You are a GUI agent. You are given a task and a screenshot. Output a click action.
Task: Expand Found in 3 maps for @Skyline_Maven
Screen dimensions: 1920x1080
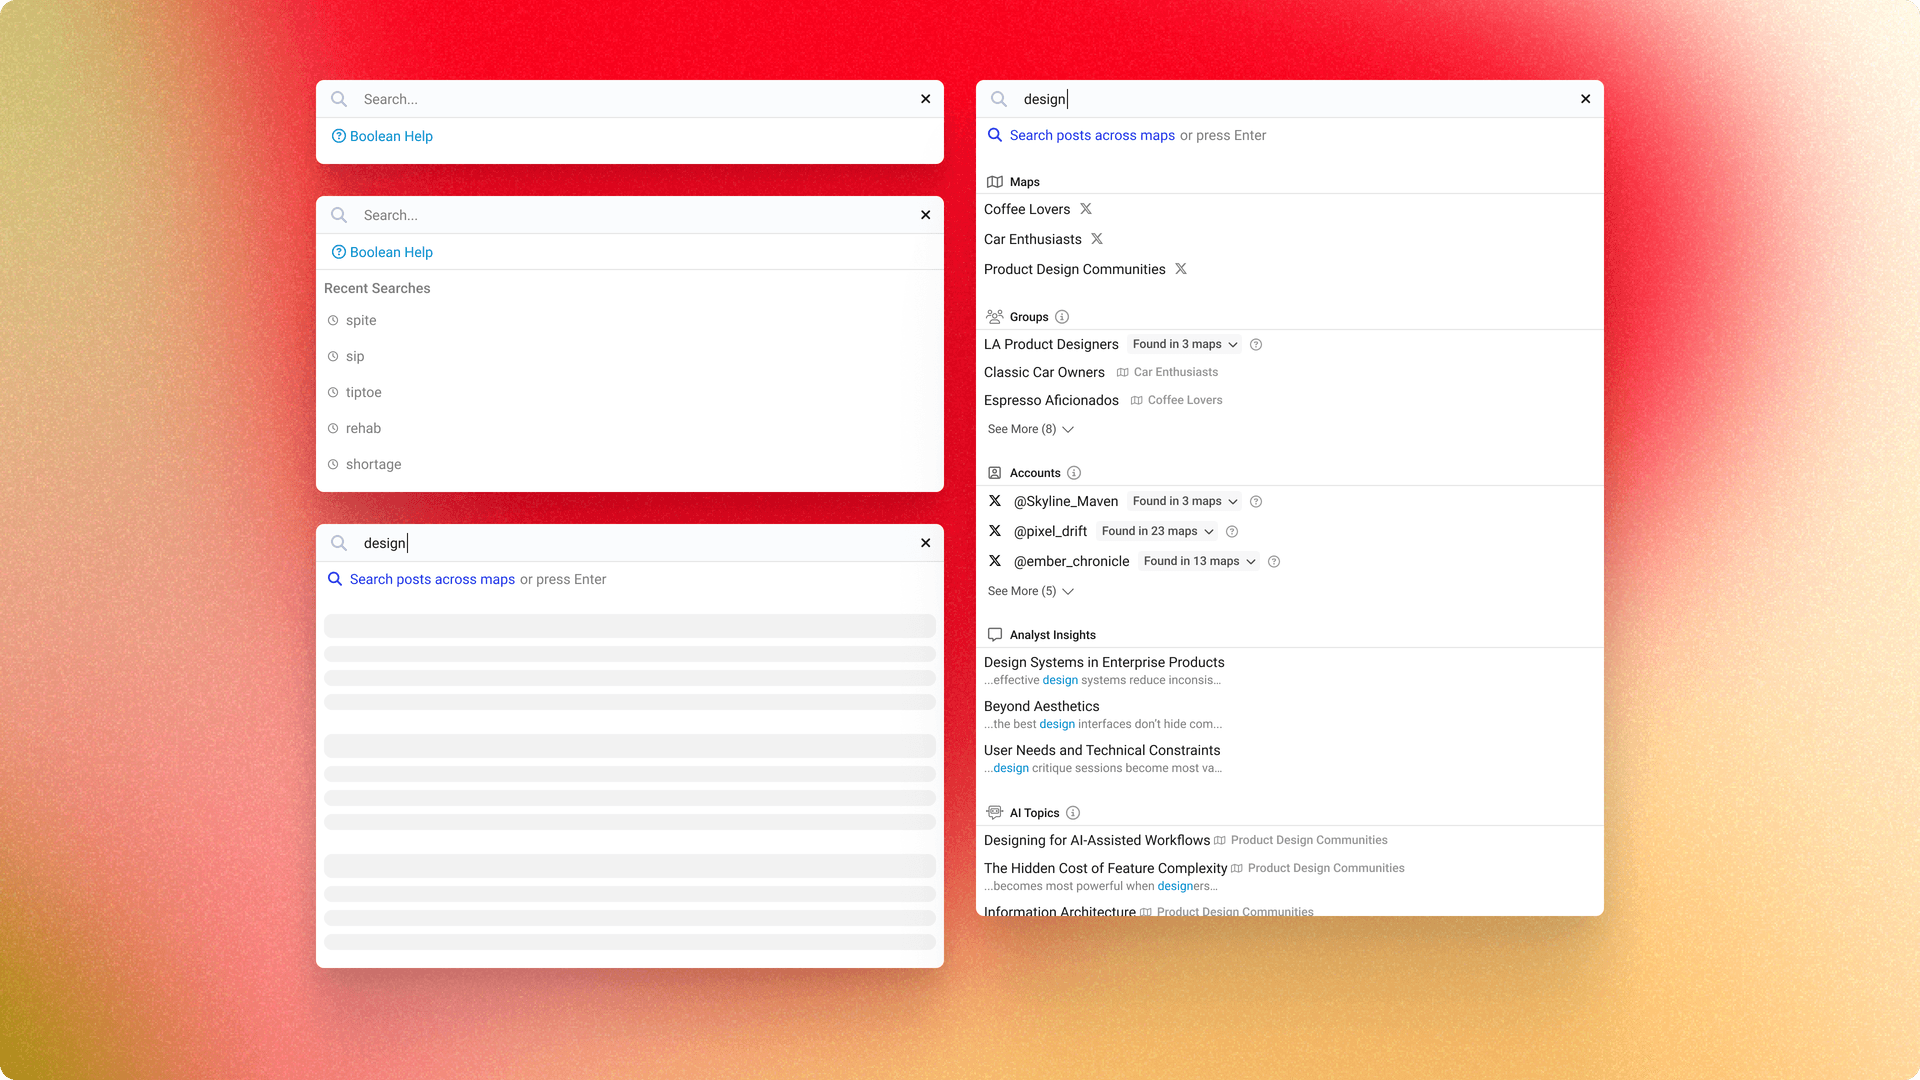coord(1185,502)
